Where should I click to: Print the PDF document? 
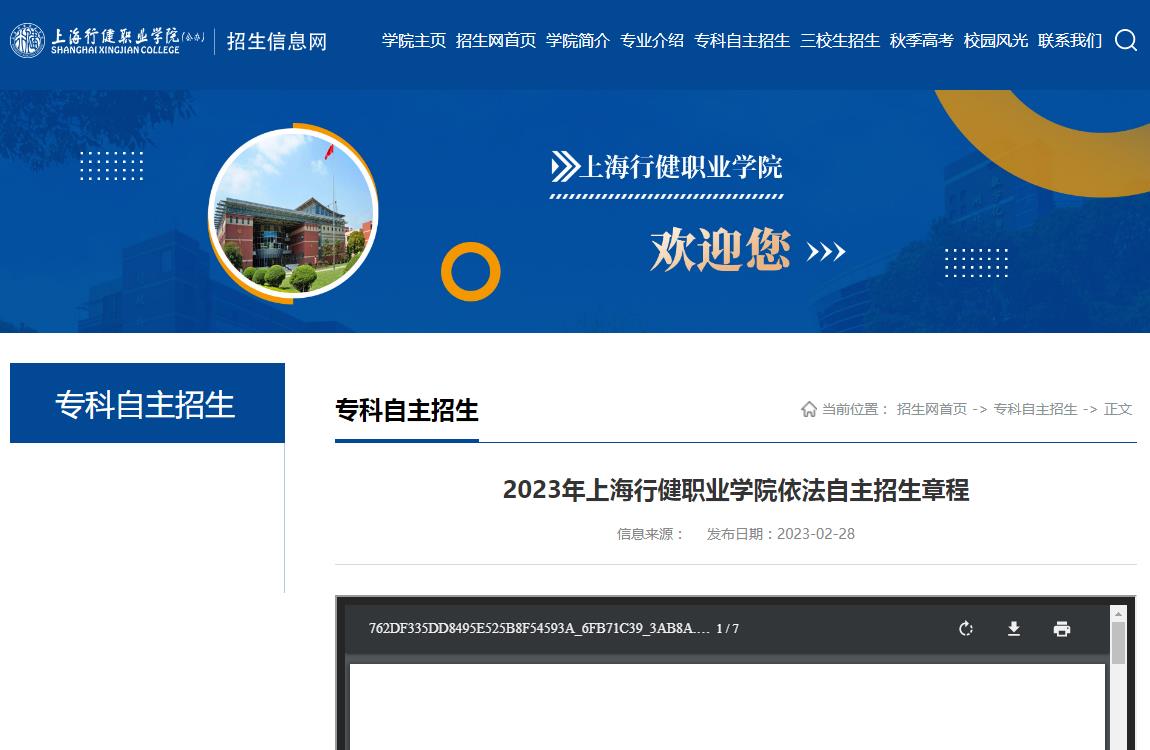pyautogui.click(x=1061, y=628)
